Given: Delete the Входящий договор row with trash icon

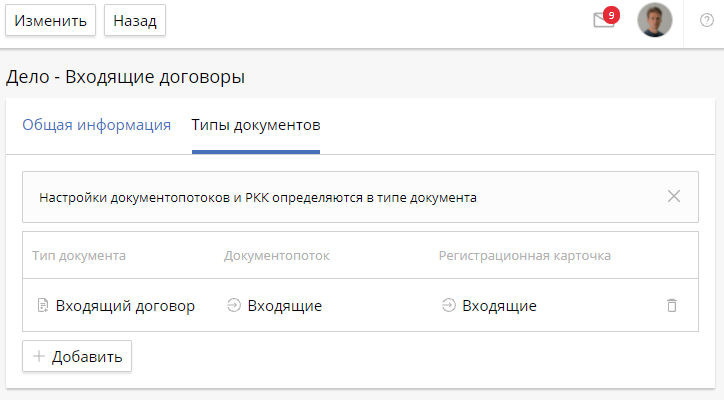Looking at the screenshot, I should [672, 305].
